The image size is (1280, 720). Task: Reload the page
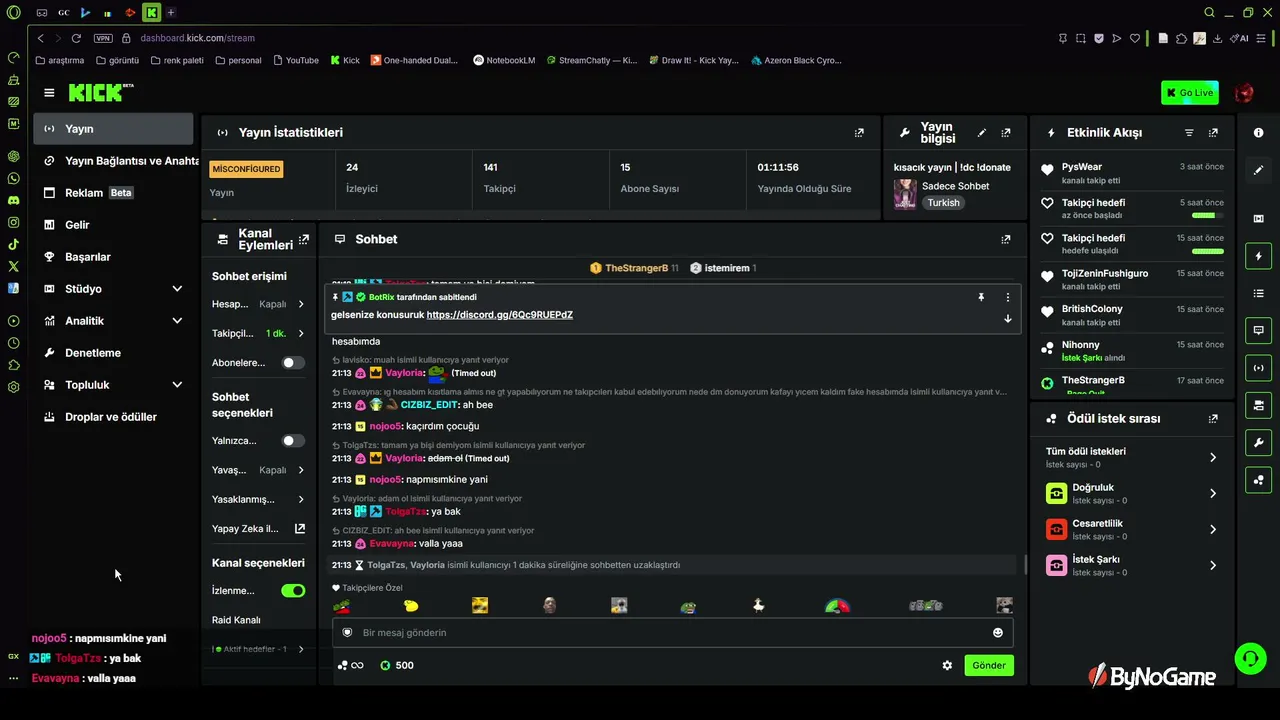pyautogui.click(x=76, y=38)
